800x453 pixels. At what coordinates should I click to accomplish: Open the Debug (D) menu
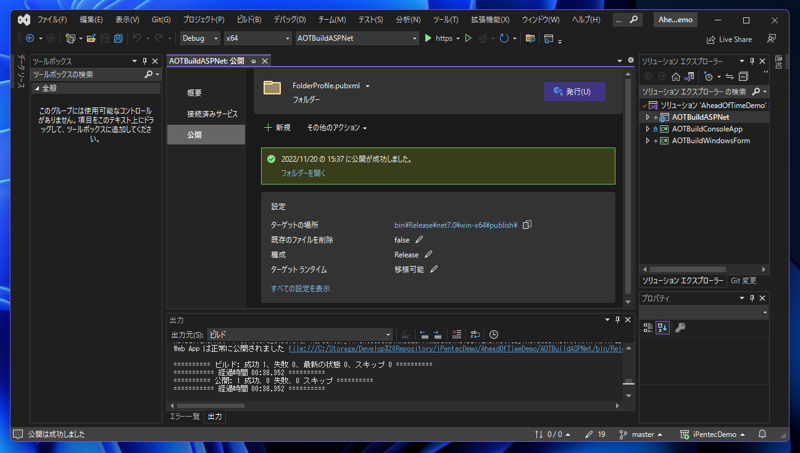[289, 20]
